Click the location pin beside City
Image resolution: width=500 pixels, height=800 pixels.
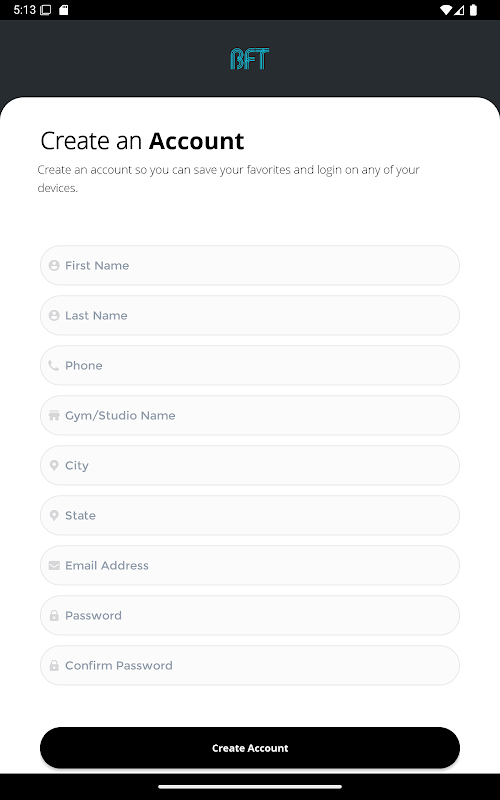coord(54,465)
